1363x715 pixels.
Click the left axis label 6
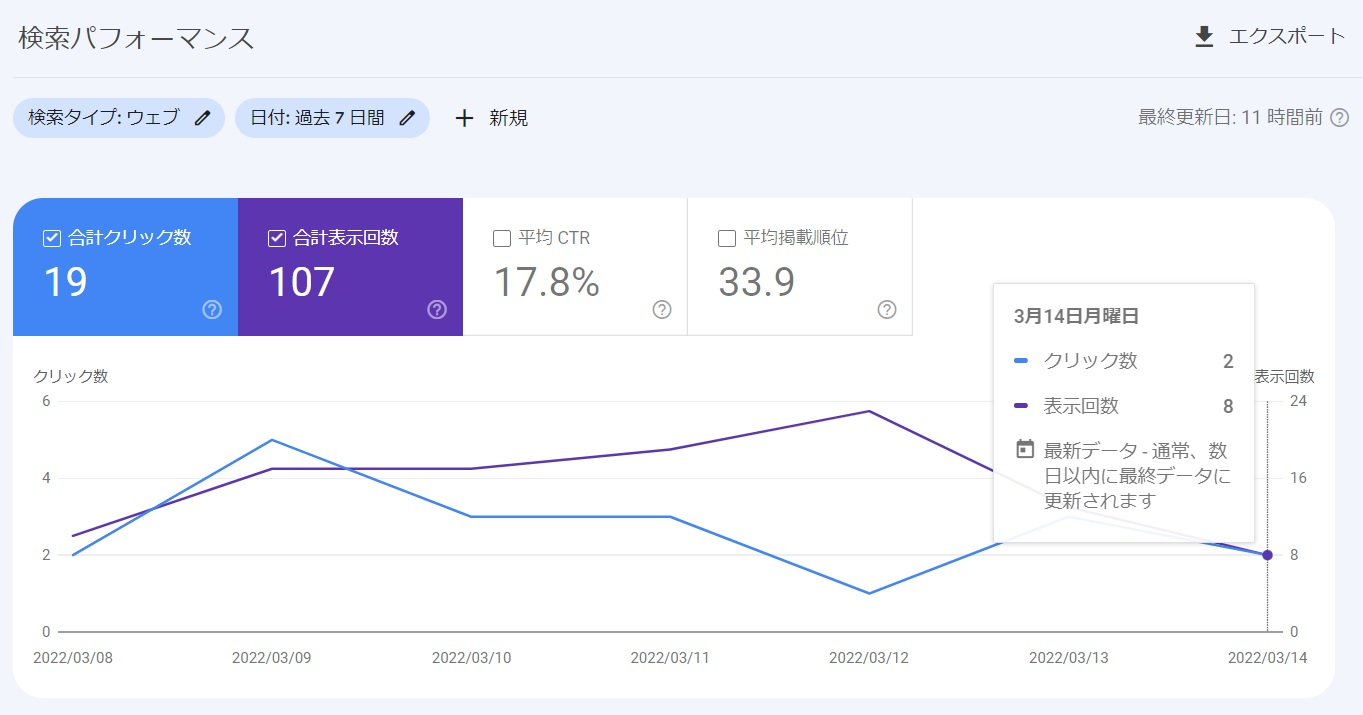point(46,401)
